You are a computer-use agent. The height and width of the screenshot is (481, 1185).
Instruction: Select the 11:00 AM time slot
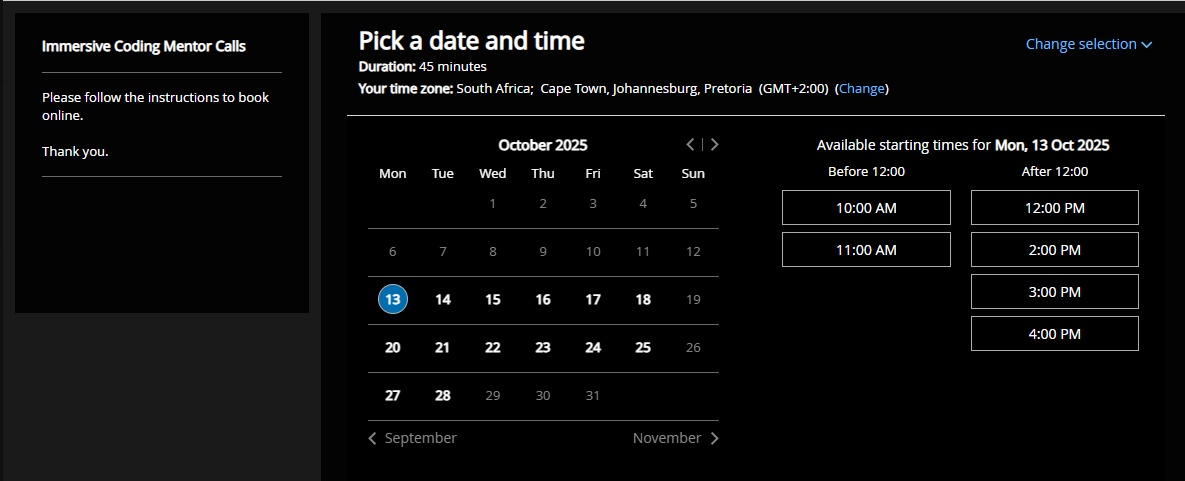pyautogui.click(x=866, y=250)
